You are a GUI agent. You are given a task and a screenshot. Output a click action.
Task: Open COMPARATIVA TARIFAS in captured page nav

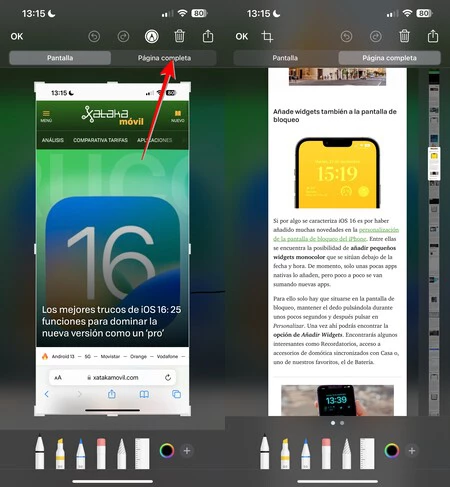coord(100,140)
